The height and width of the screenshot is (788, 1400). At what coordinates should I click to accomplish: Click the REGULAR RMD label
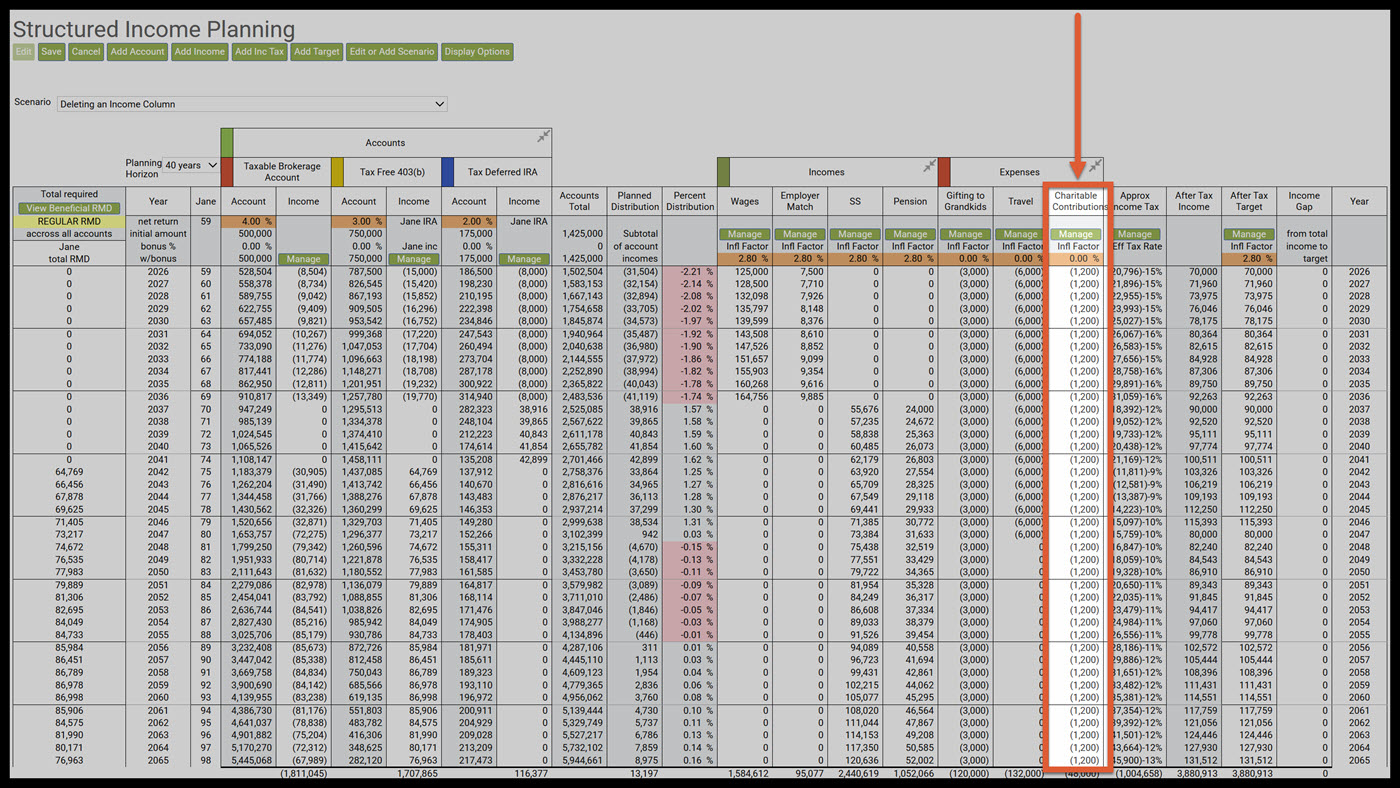(x=69, y=221)
